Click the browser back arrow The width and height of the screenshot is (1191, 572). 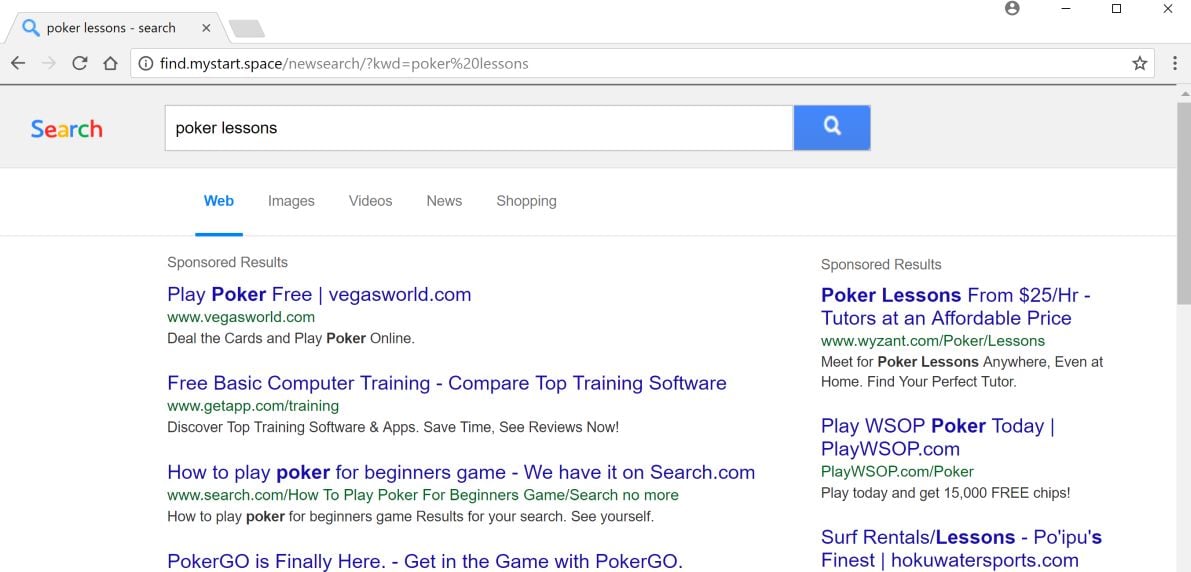click(18, 64)
